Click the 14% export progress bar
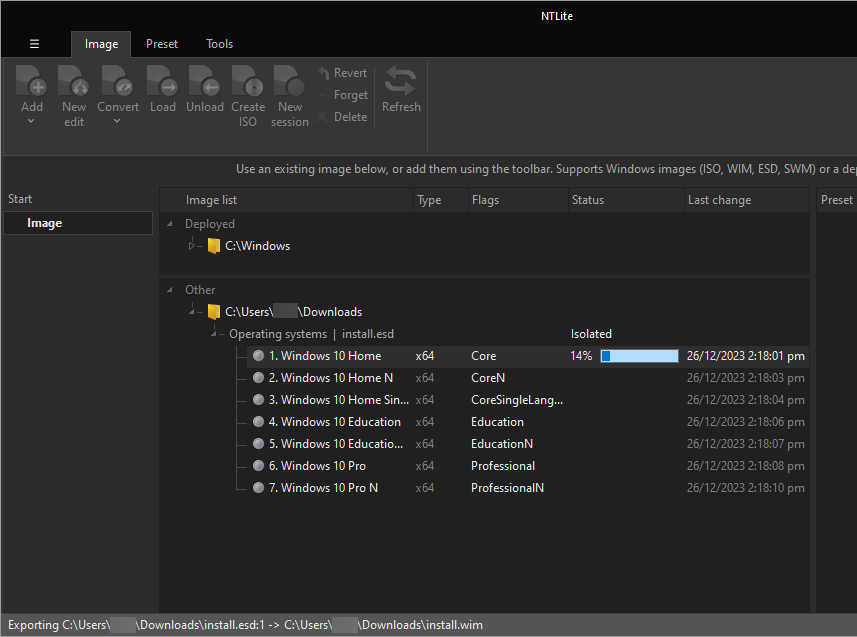 point(639,356)
